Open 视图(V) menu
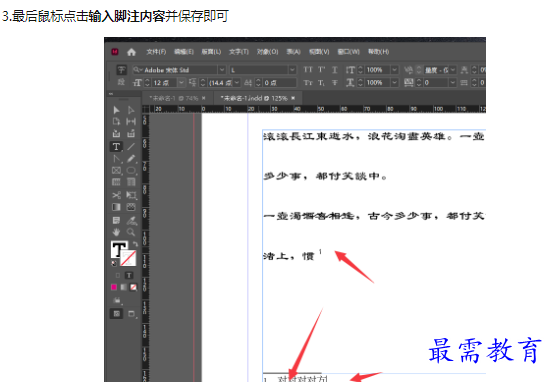550x382 pixels. pos(319,52)
